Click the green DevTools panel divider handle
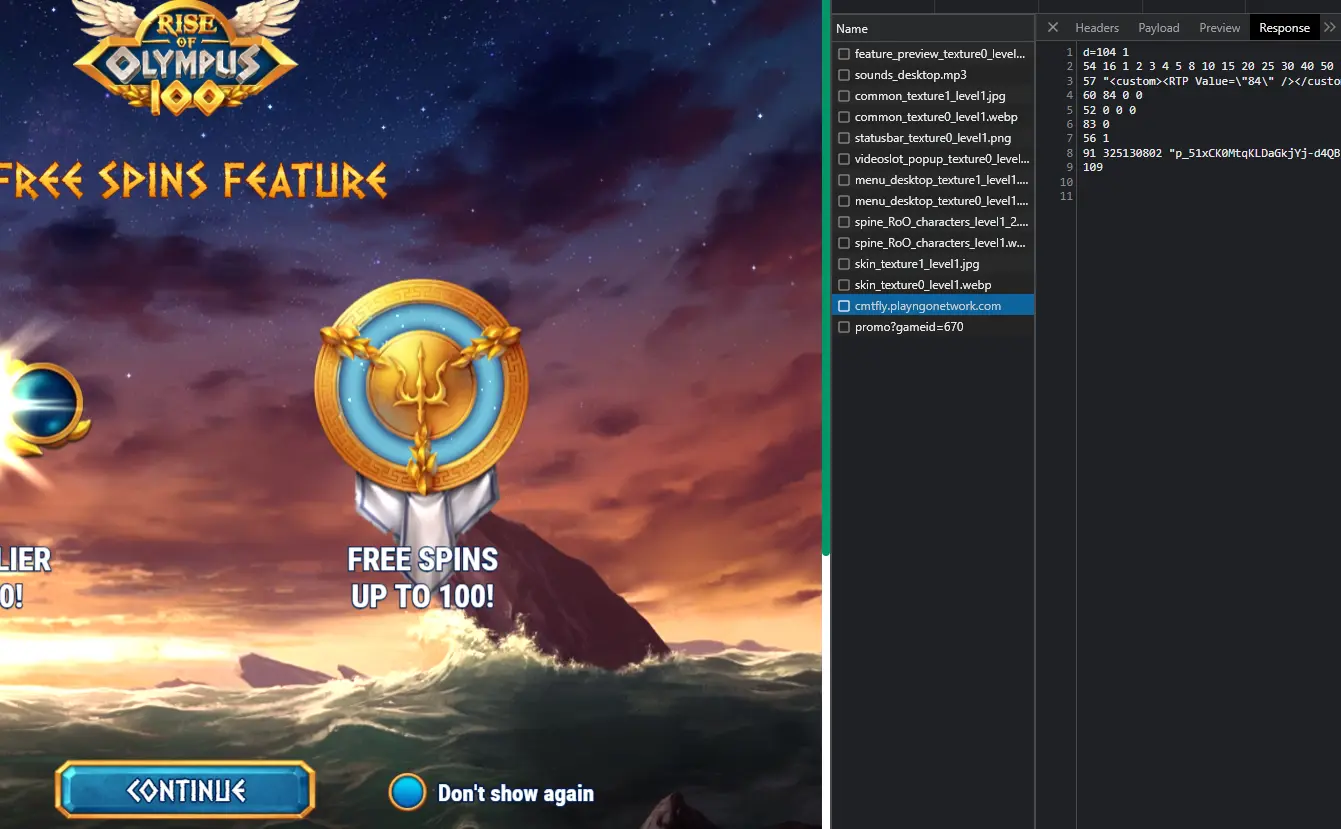This screenshot has width=1341, height=829. point(826,280)
